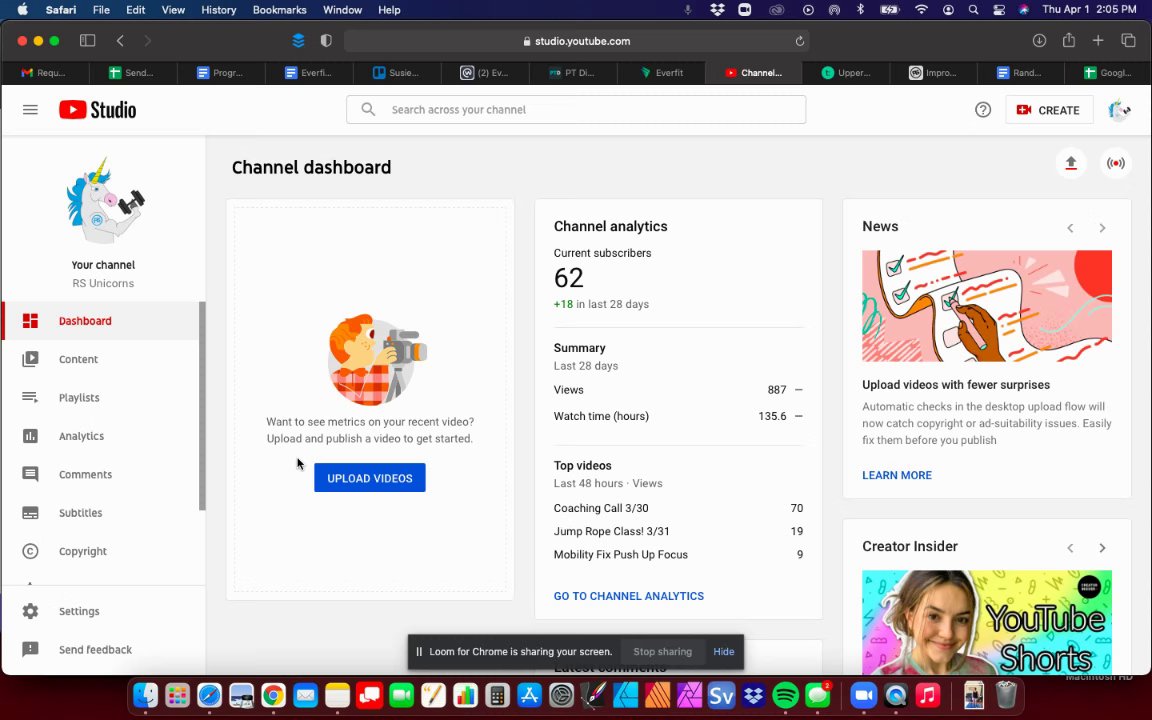Show next News card
Image resolution: width=1152 pixels, height=720 pixels.
click(1102, 228)
